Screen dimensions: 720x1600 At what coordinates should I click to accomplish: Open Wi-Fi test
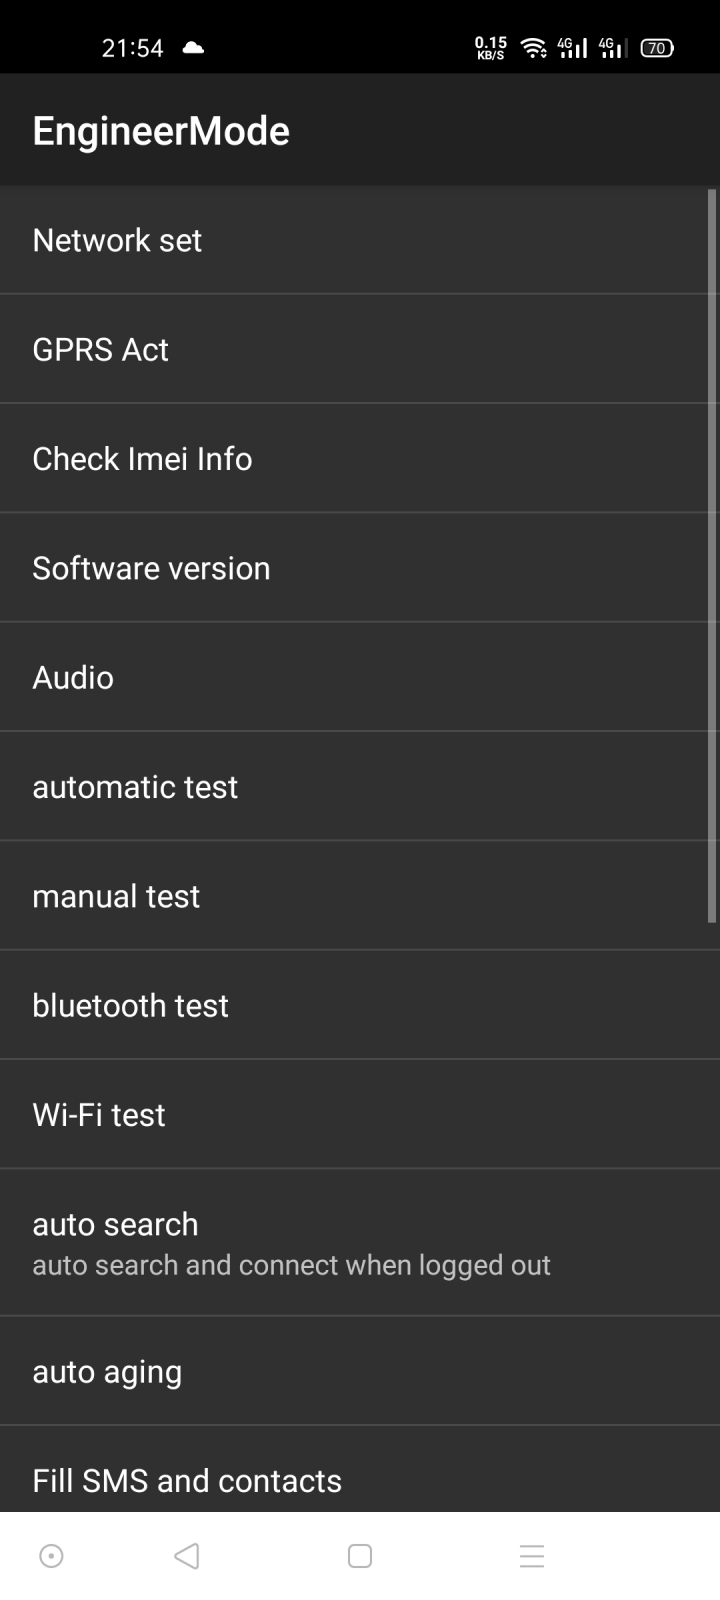(360, 1114)
